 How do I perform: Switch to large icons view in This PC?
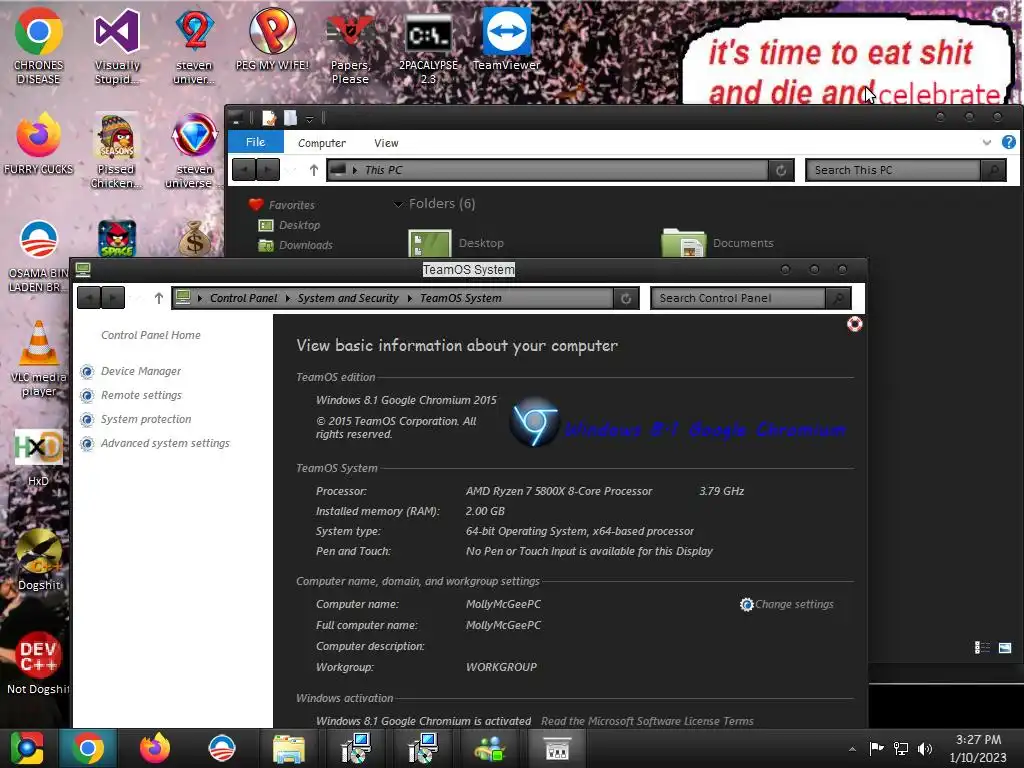coord(1005,647)
